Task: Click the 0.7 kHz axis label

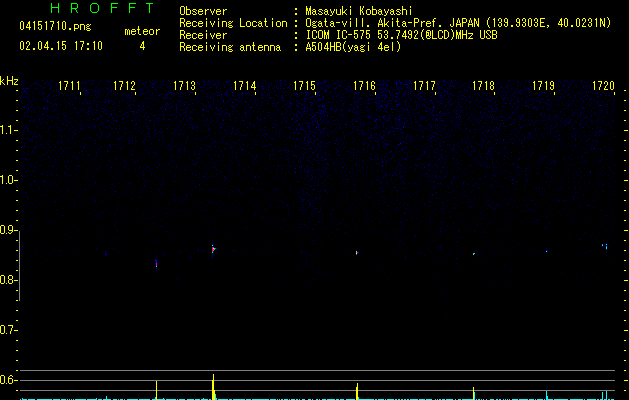Action: pos(8,330)
